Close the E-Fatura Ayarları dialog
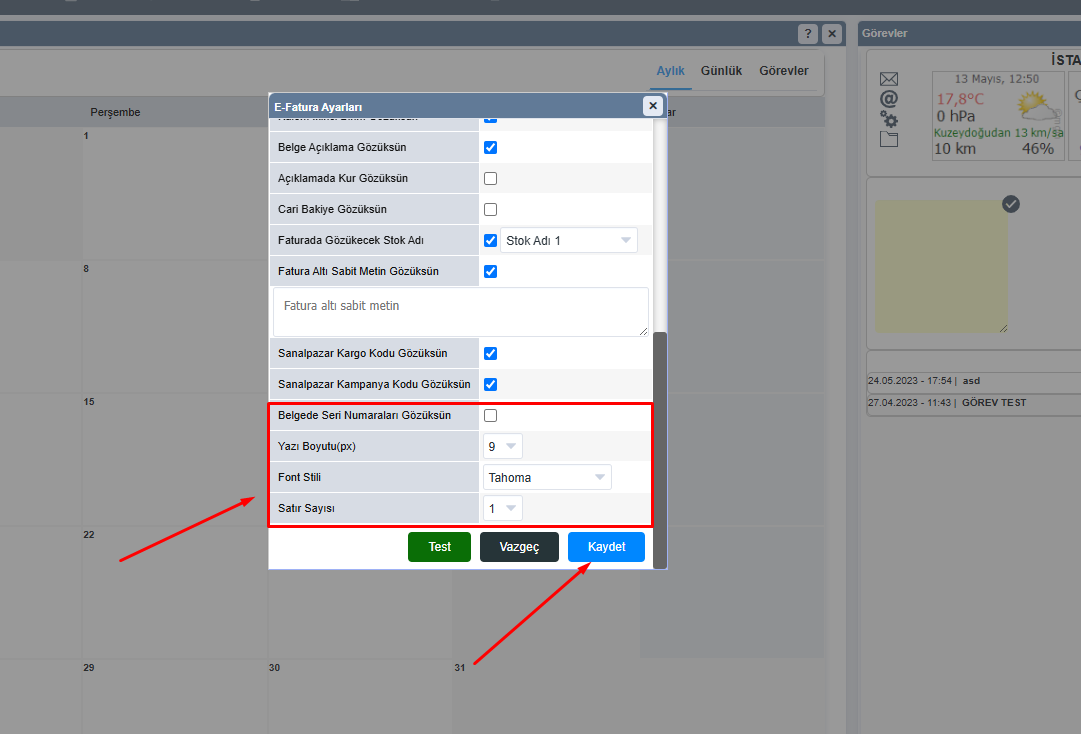 (653, 106)
